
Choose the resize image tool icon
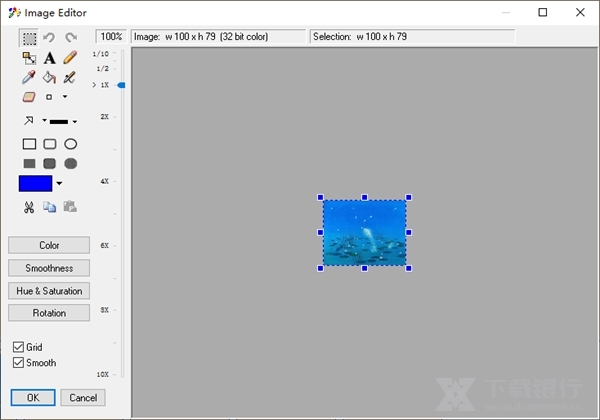pyautogui.click(x=29, y=58)
